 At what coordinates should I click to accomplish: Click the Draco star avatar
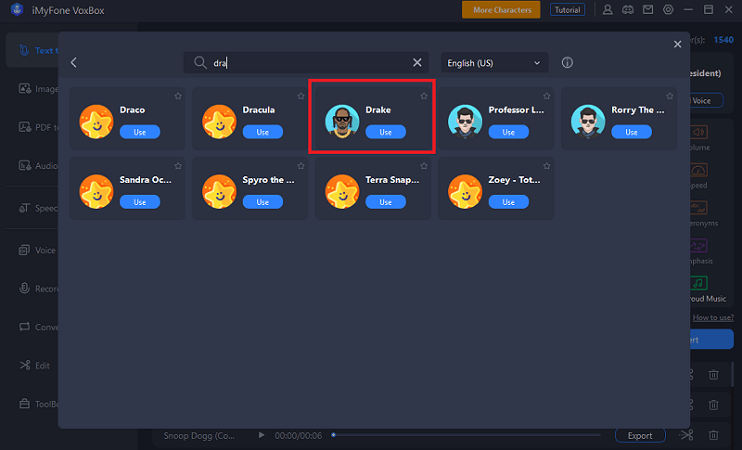(x=96, y=122)
